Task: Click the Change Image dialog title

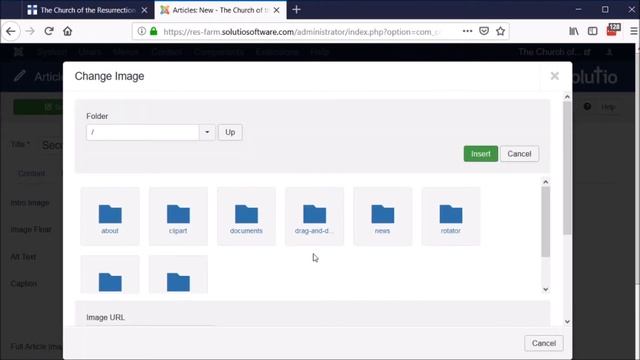Action: [x=109, y=76]
